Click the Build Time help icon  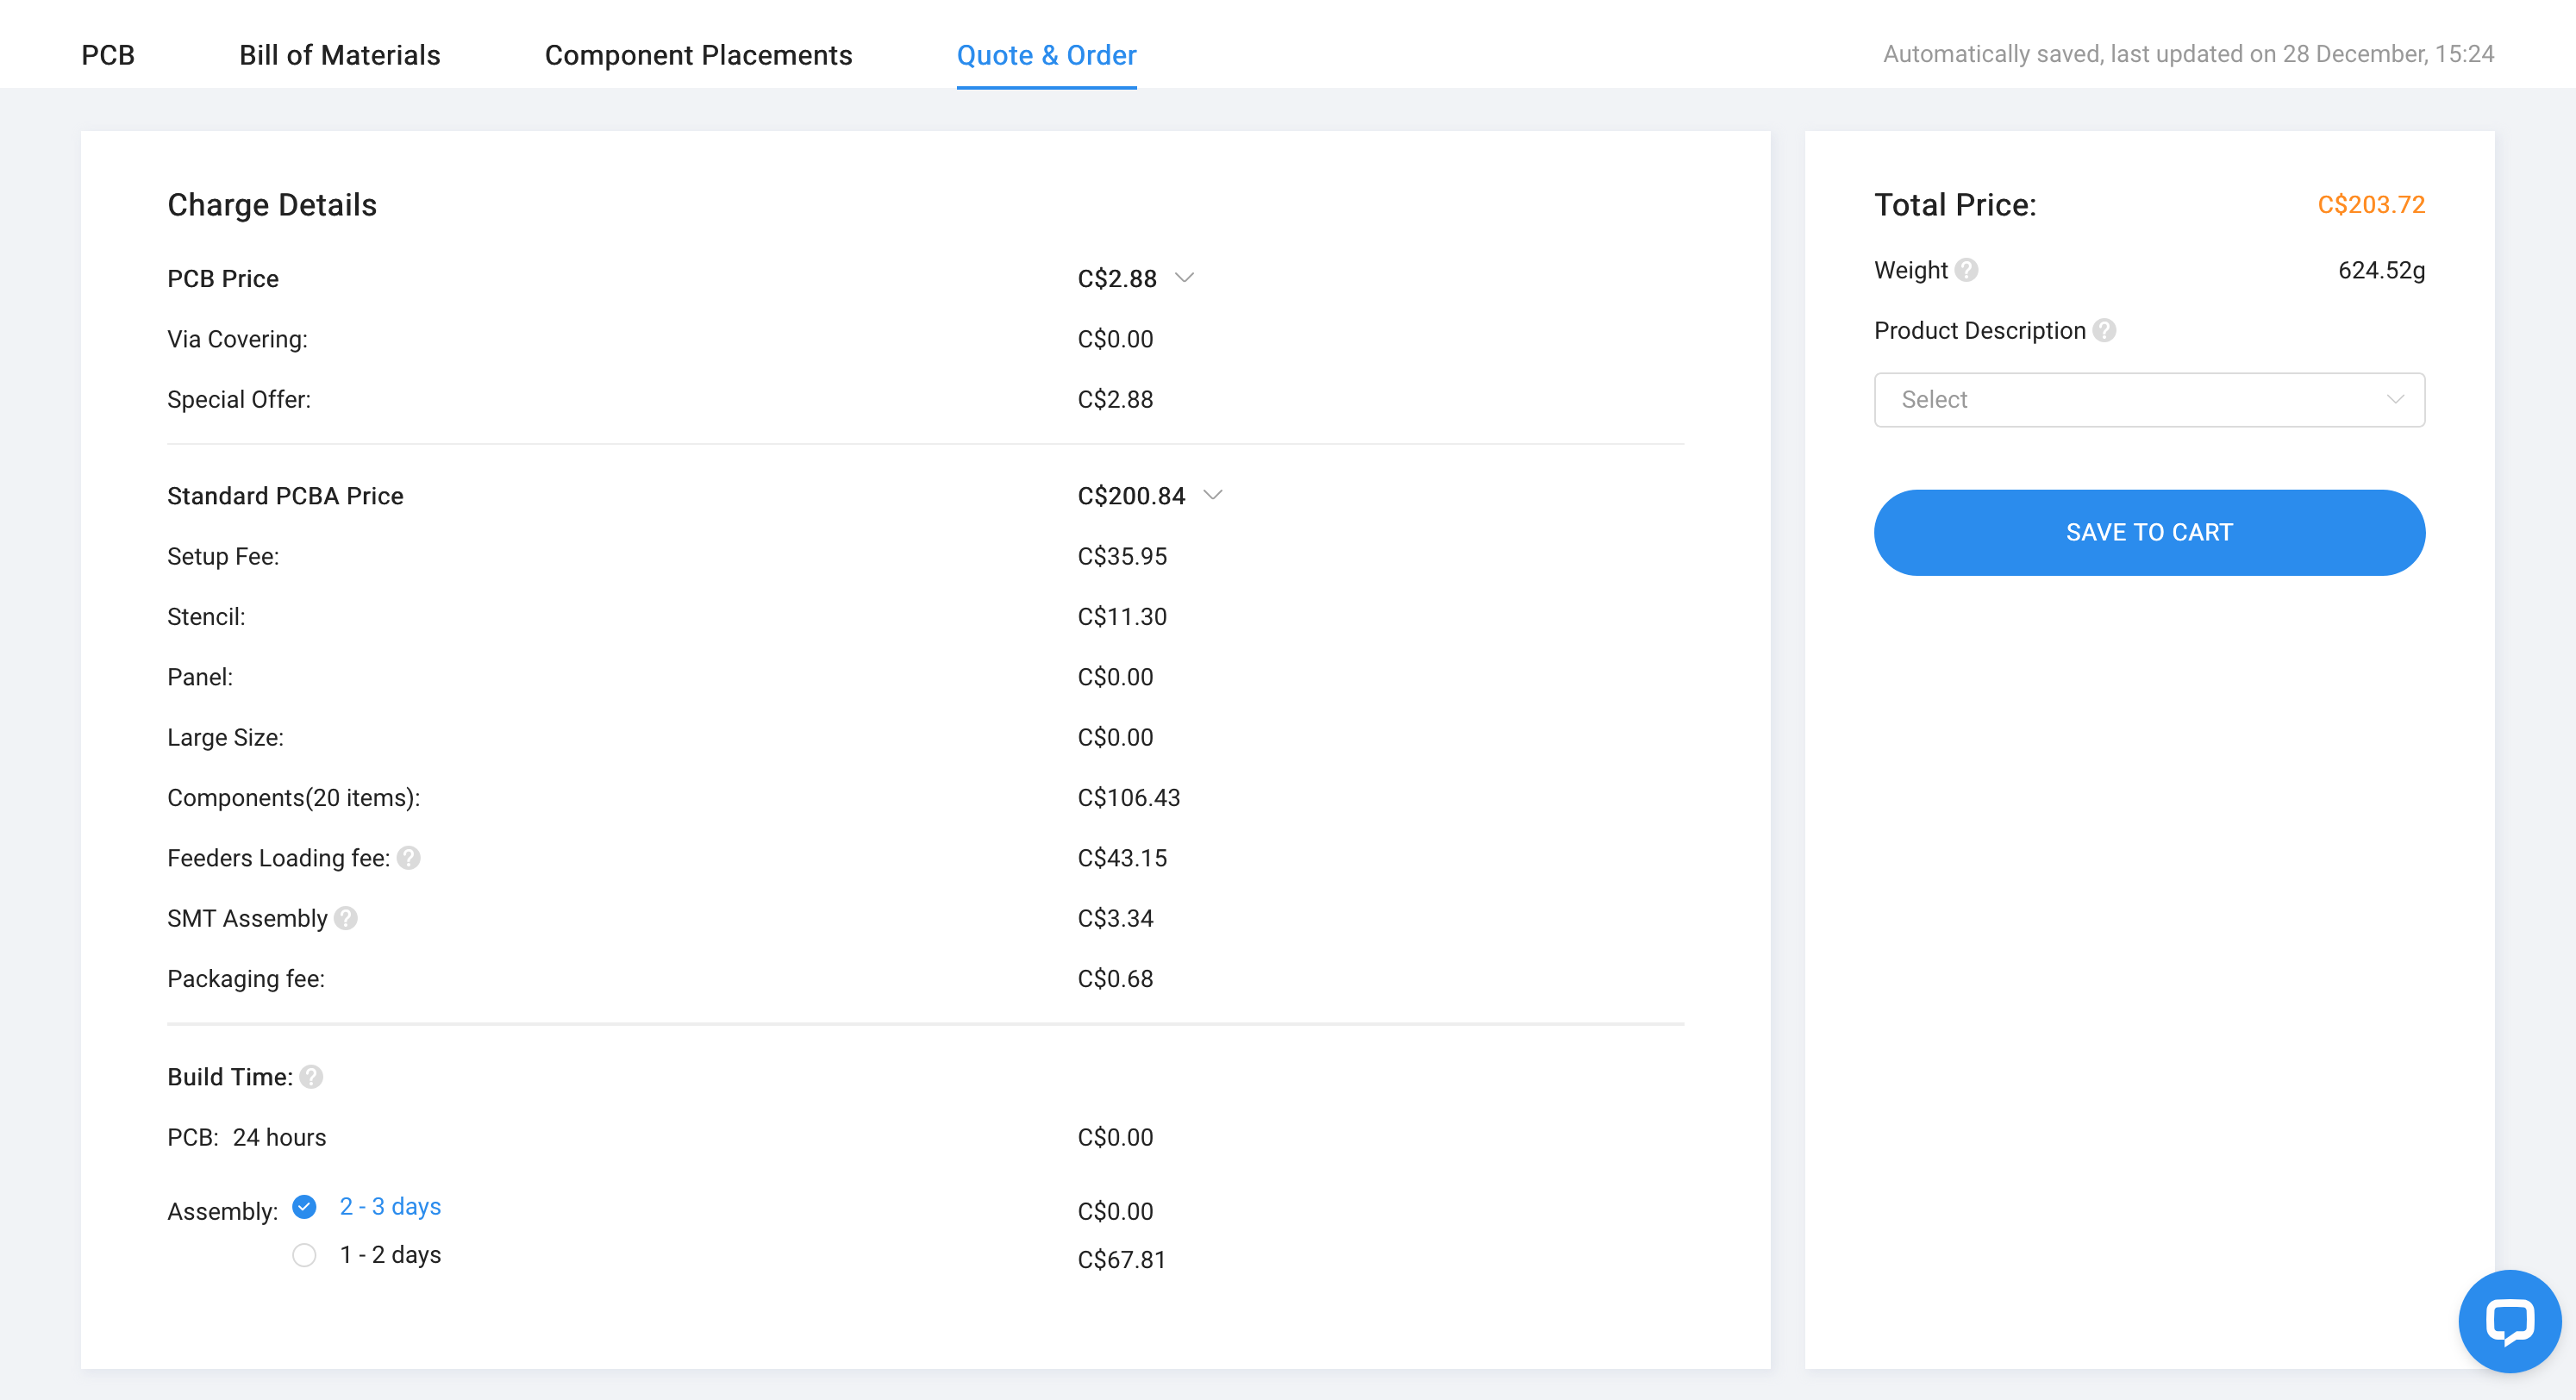click(x=311, y=1077)
